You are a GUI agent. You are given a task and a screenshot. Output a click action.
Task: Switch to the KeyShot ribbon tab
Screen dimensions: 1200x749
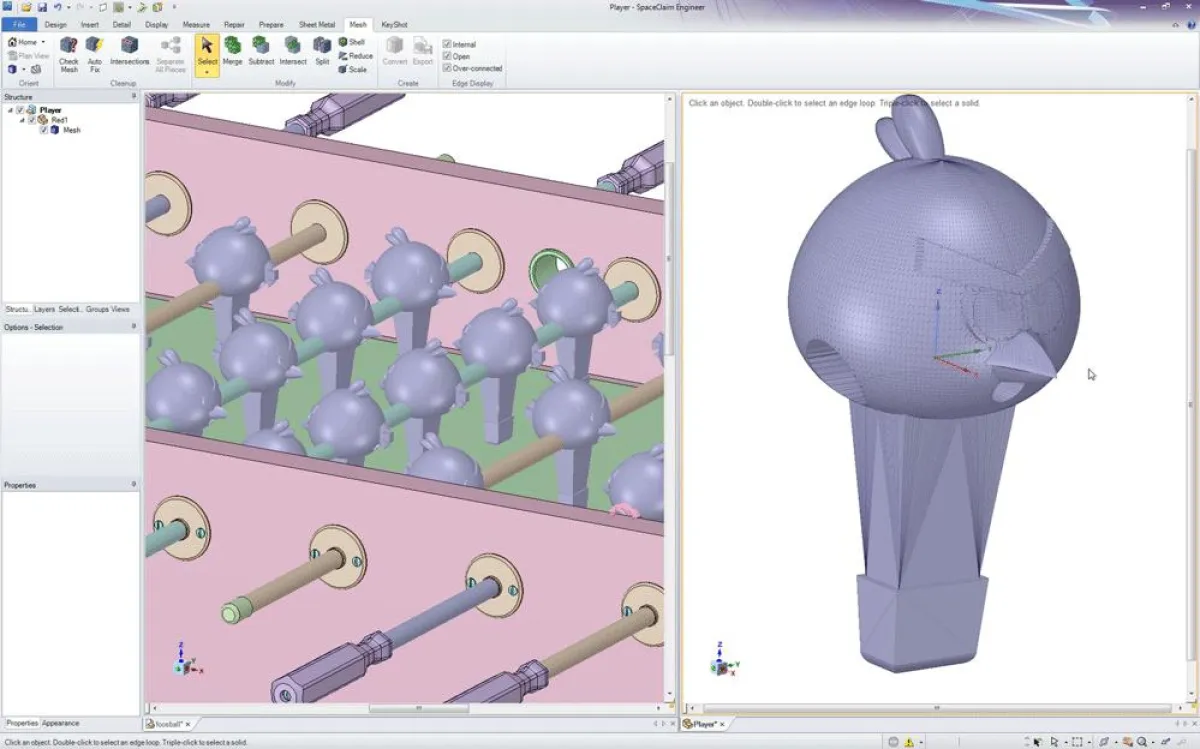coord(393,24)
